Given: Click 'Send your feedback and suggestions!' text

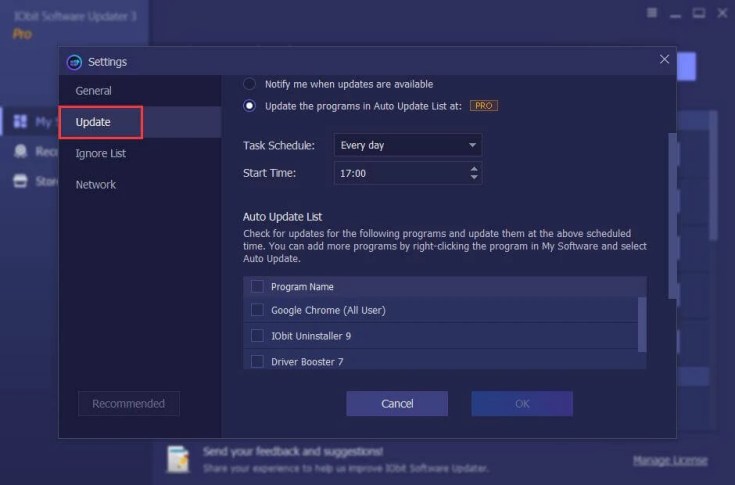Looking at the screenshot, I should coord(293,452).
